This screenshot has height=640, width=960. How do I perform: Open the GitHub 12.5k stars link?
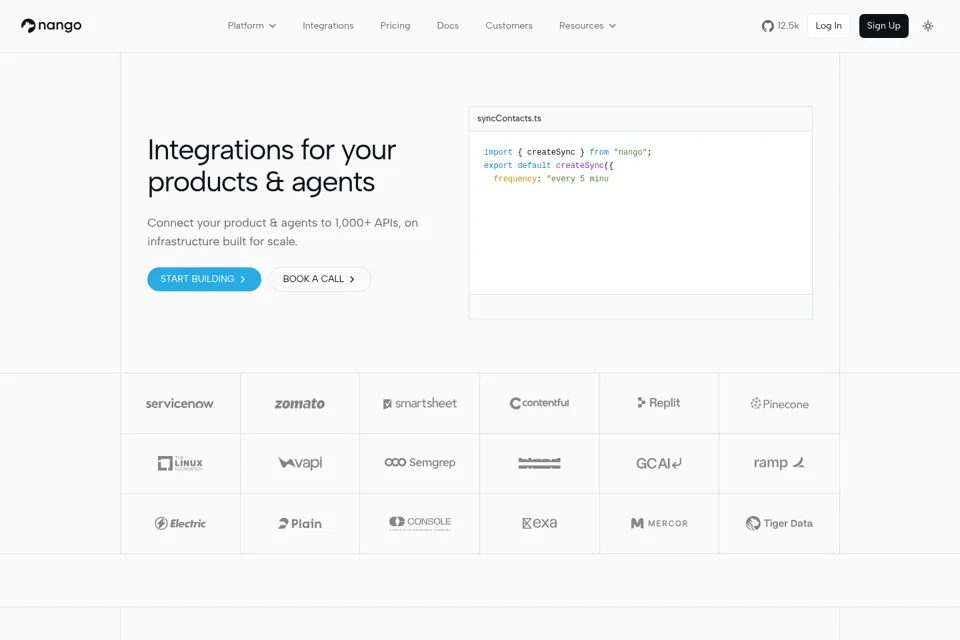point(780,26)
